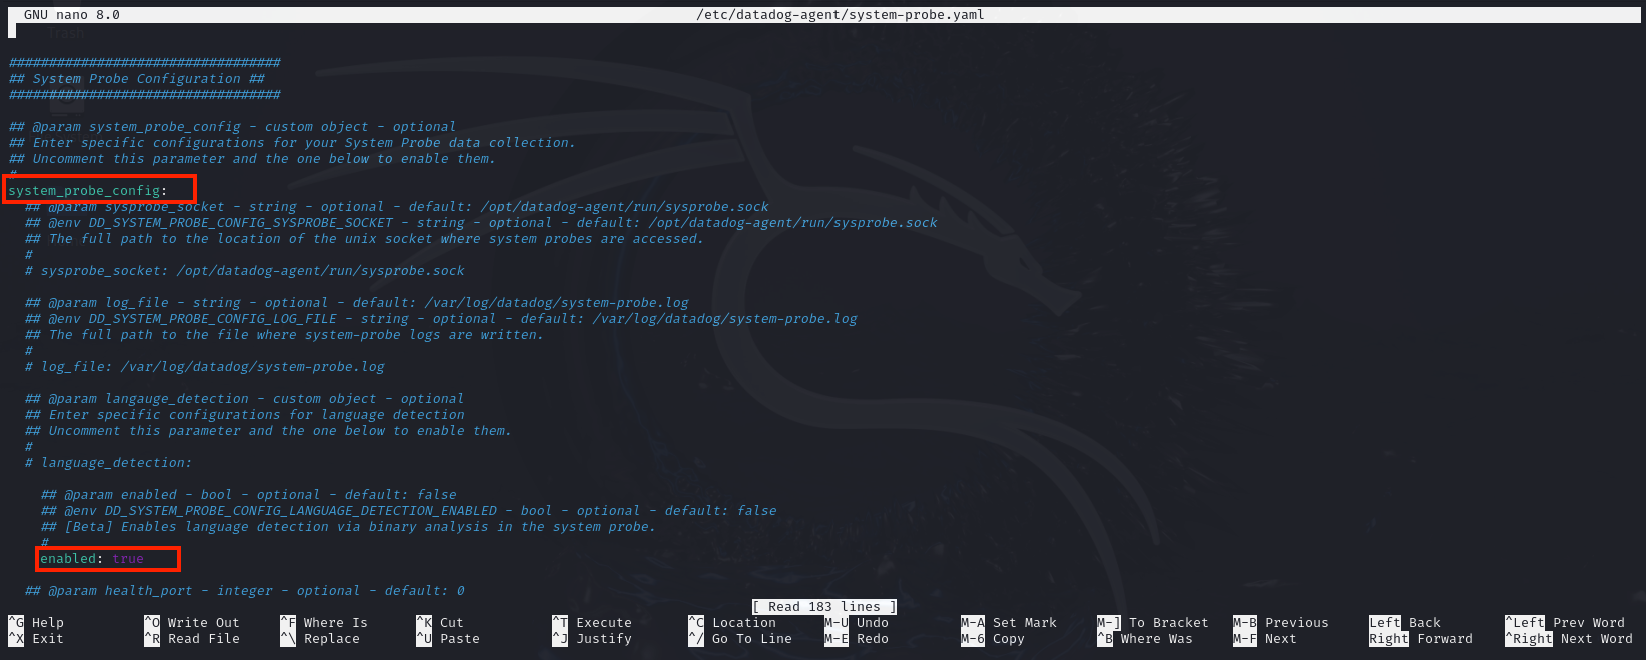
Task: Click the '@param health_port' comment line
Action: [x=244, y=591]
